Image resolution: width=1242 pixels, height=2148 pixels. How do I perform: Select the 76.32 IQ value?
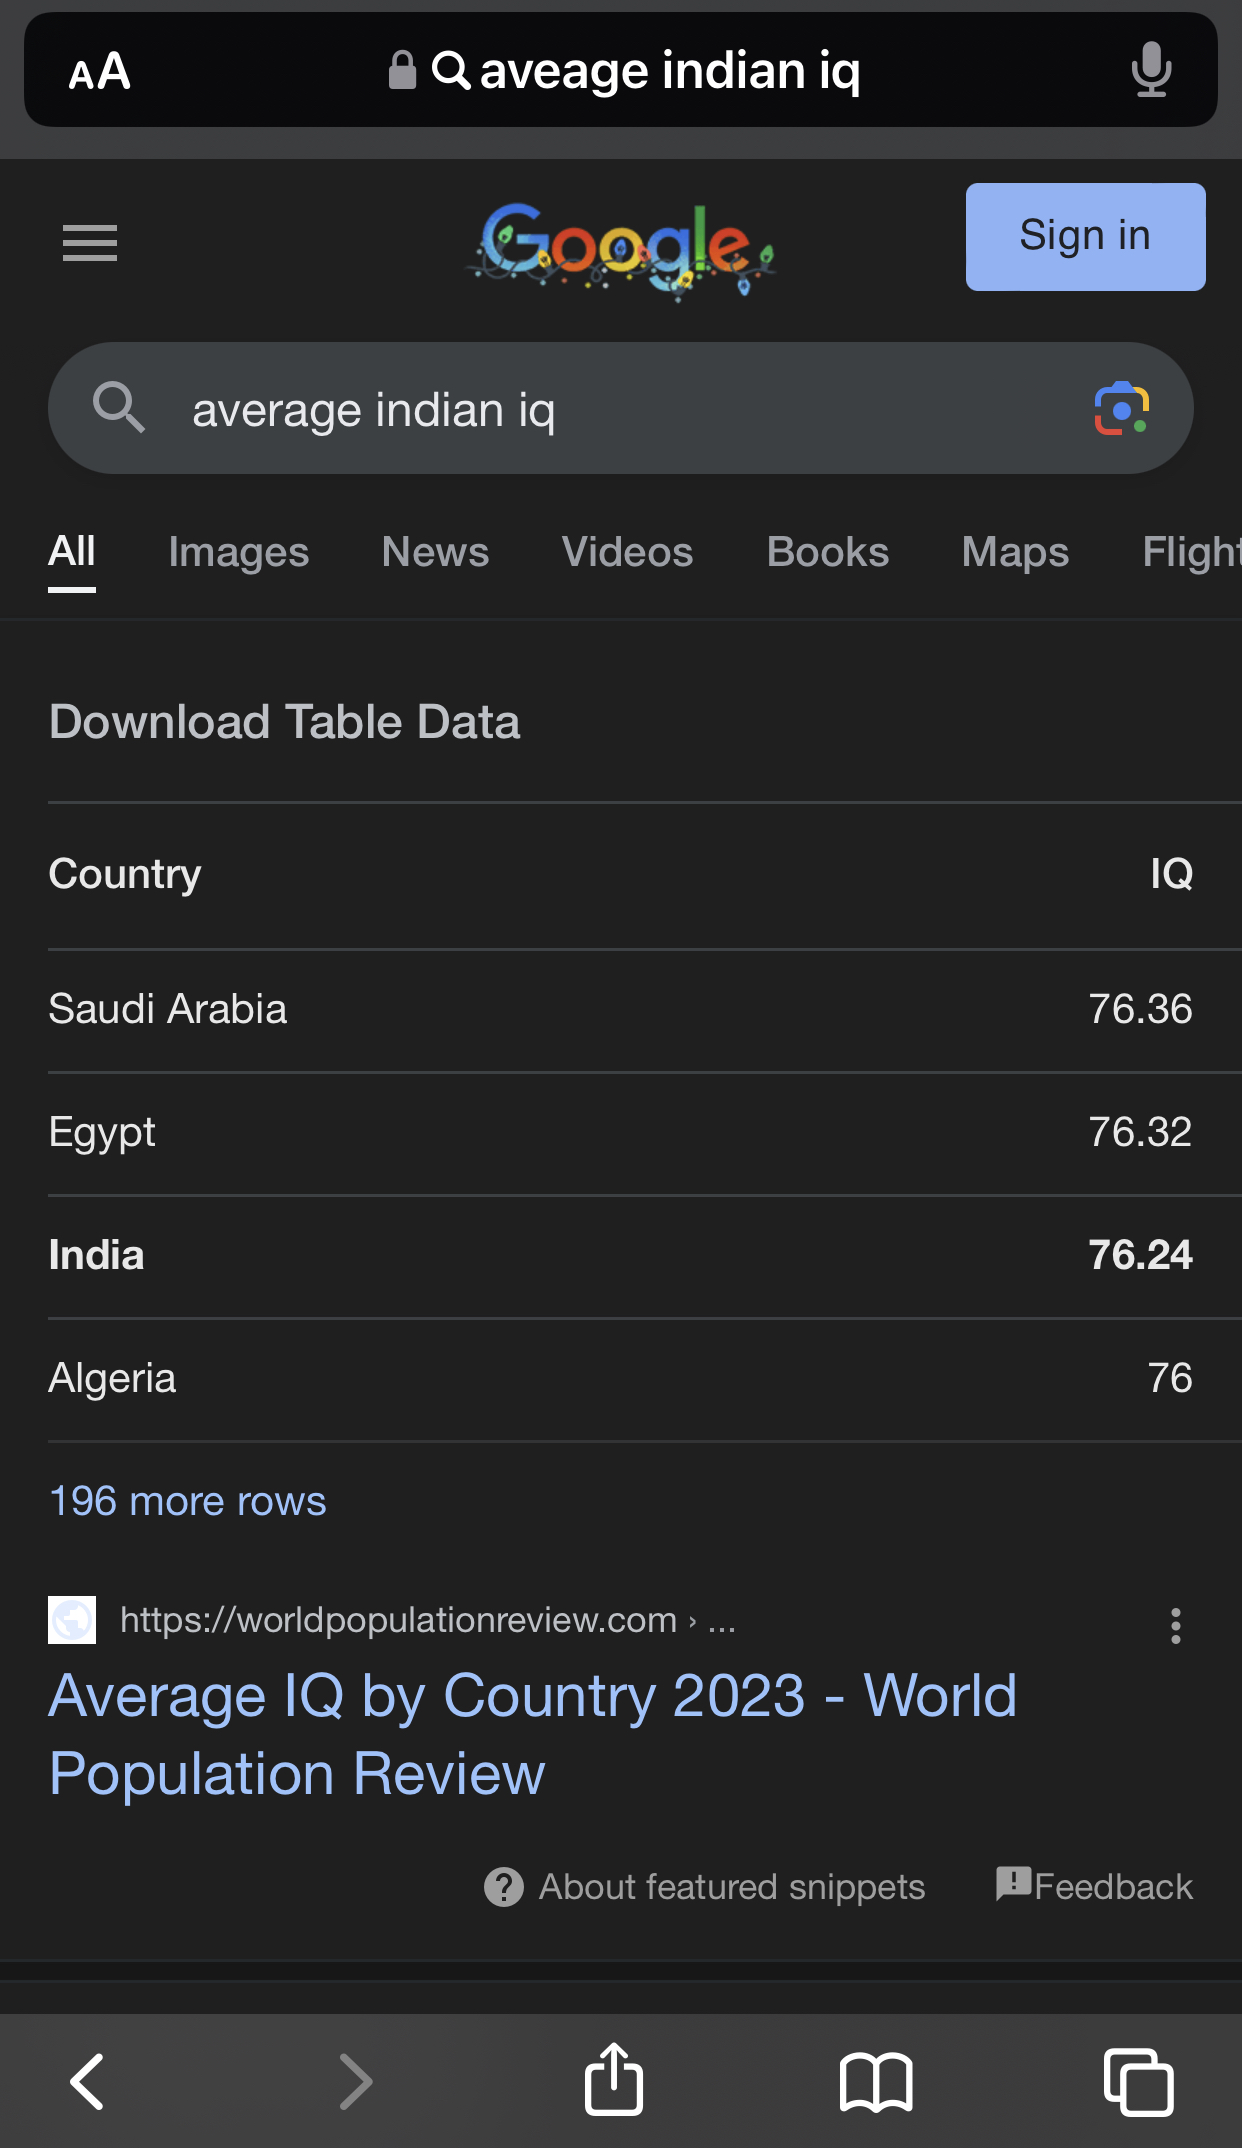pos(1140,1132)
